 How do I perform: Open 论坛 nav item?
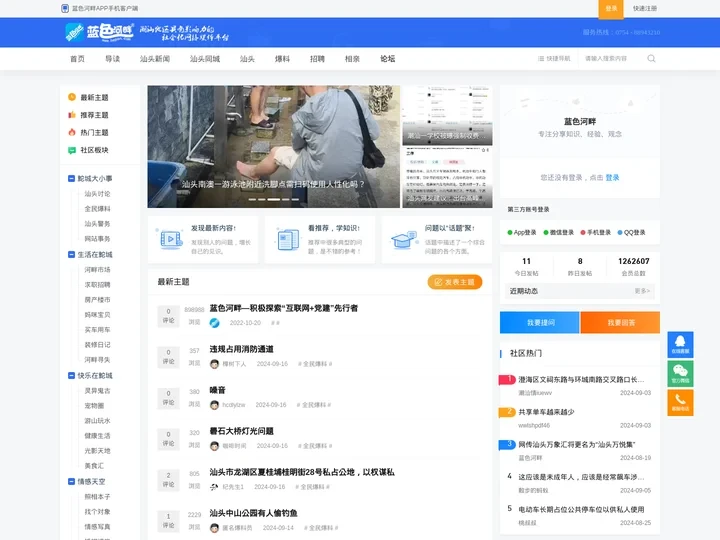(x=388, y=59)
